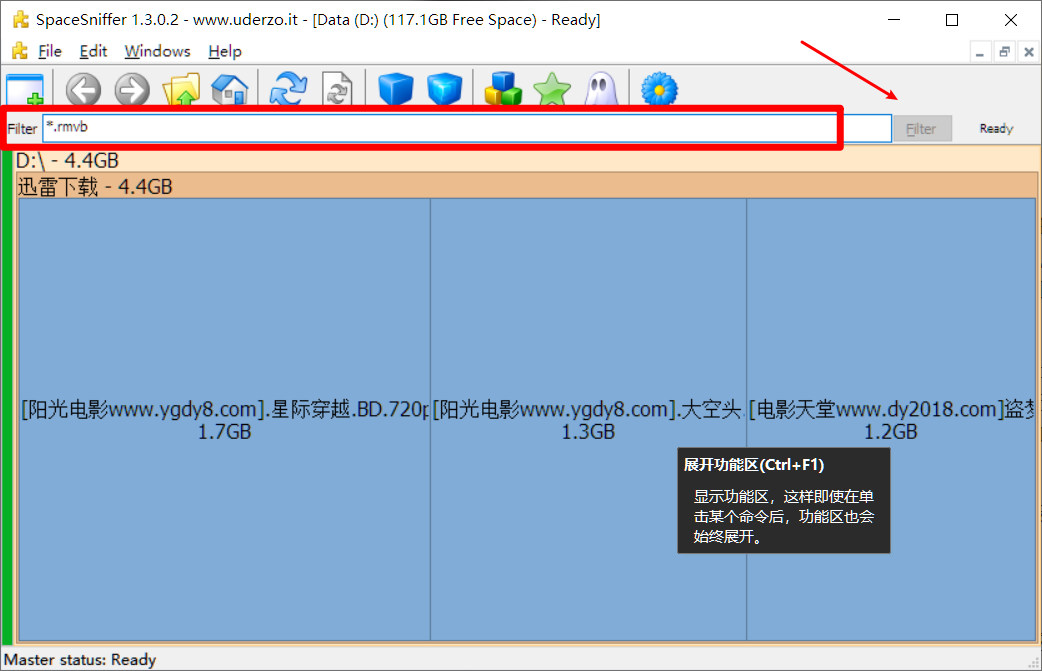Select the 星际穿越 1.7GB file block
Screen dimensions: 1042x671
coord(225,419)
